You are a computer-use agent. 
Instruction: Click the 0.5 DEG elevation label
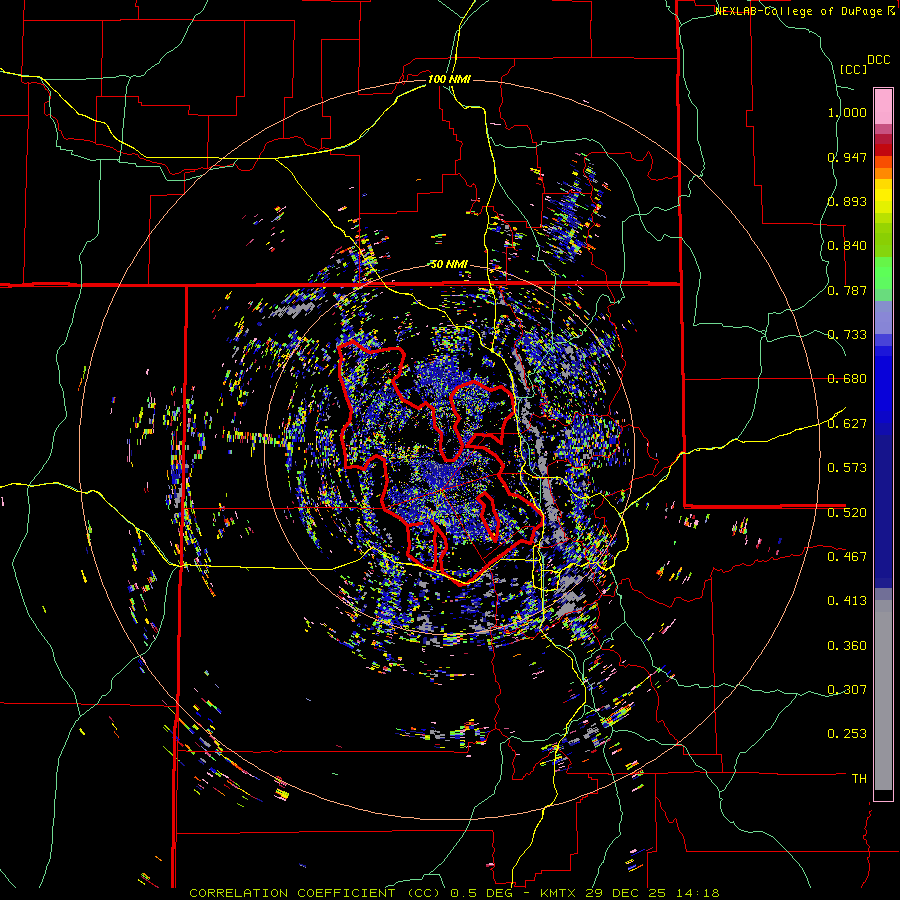[484, 893]
